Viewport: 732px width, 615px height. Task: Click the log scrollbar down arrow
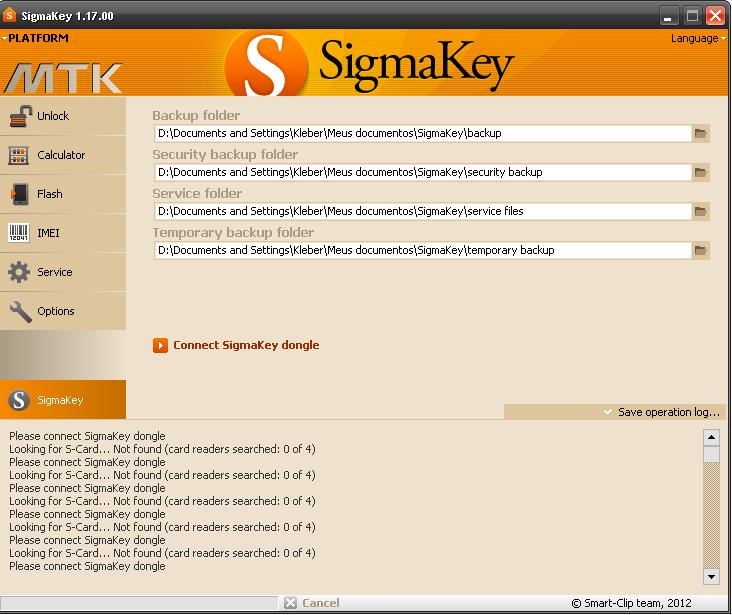pyautogui.click(x=711, y=577)
